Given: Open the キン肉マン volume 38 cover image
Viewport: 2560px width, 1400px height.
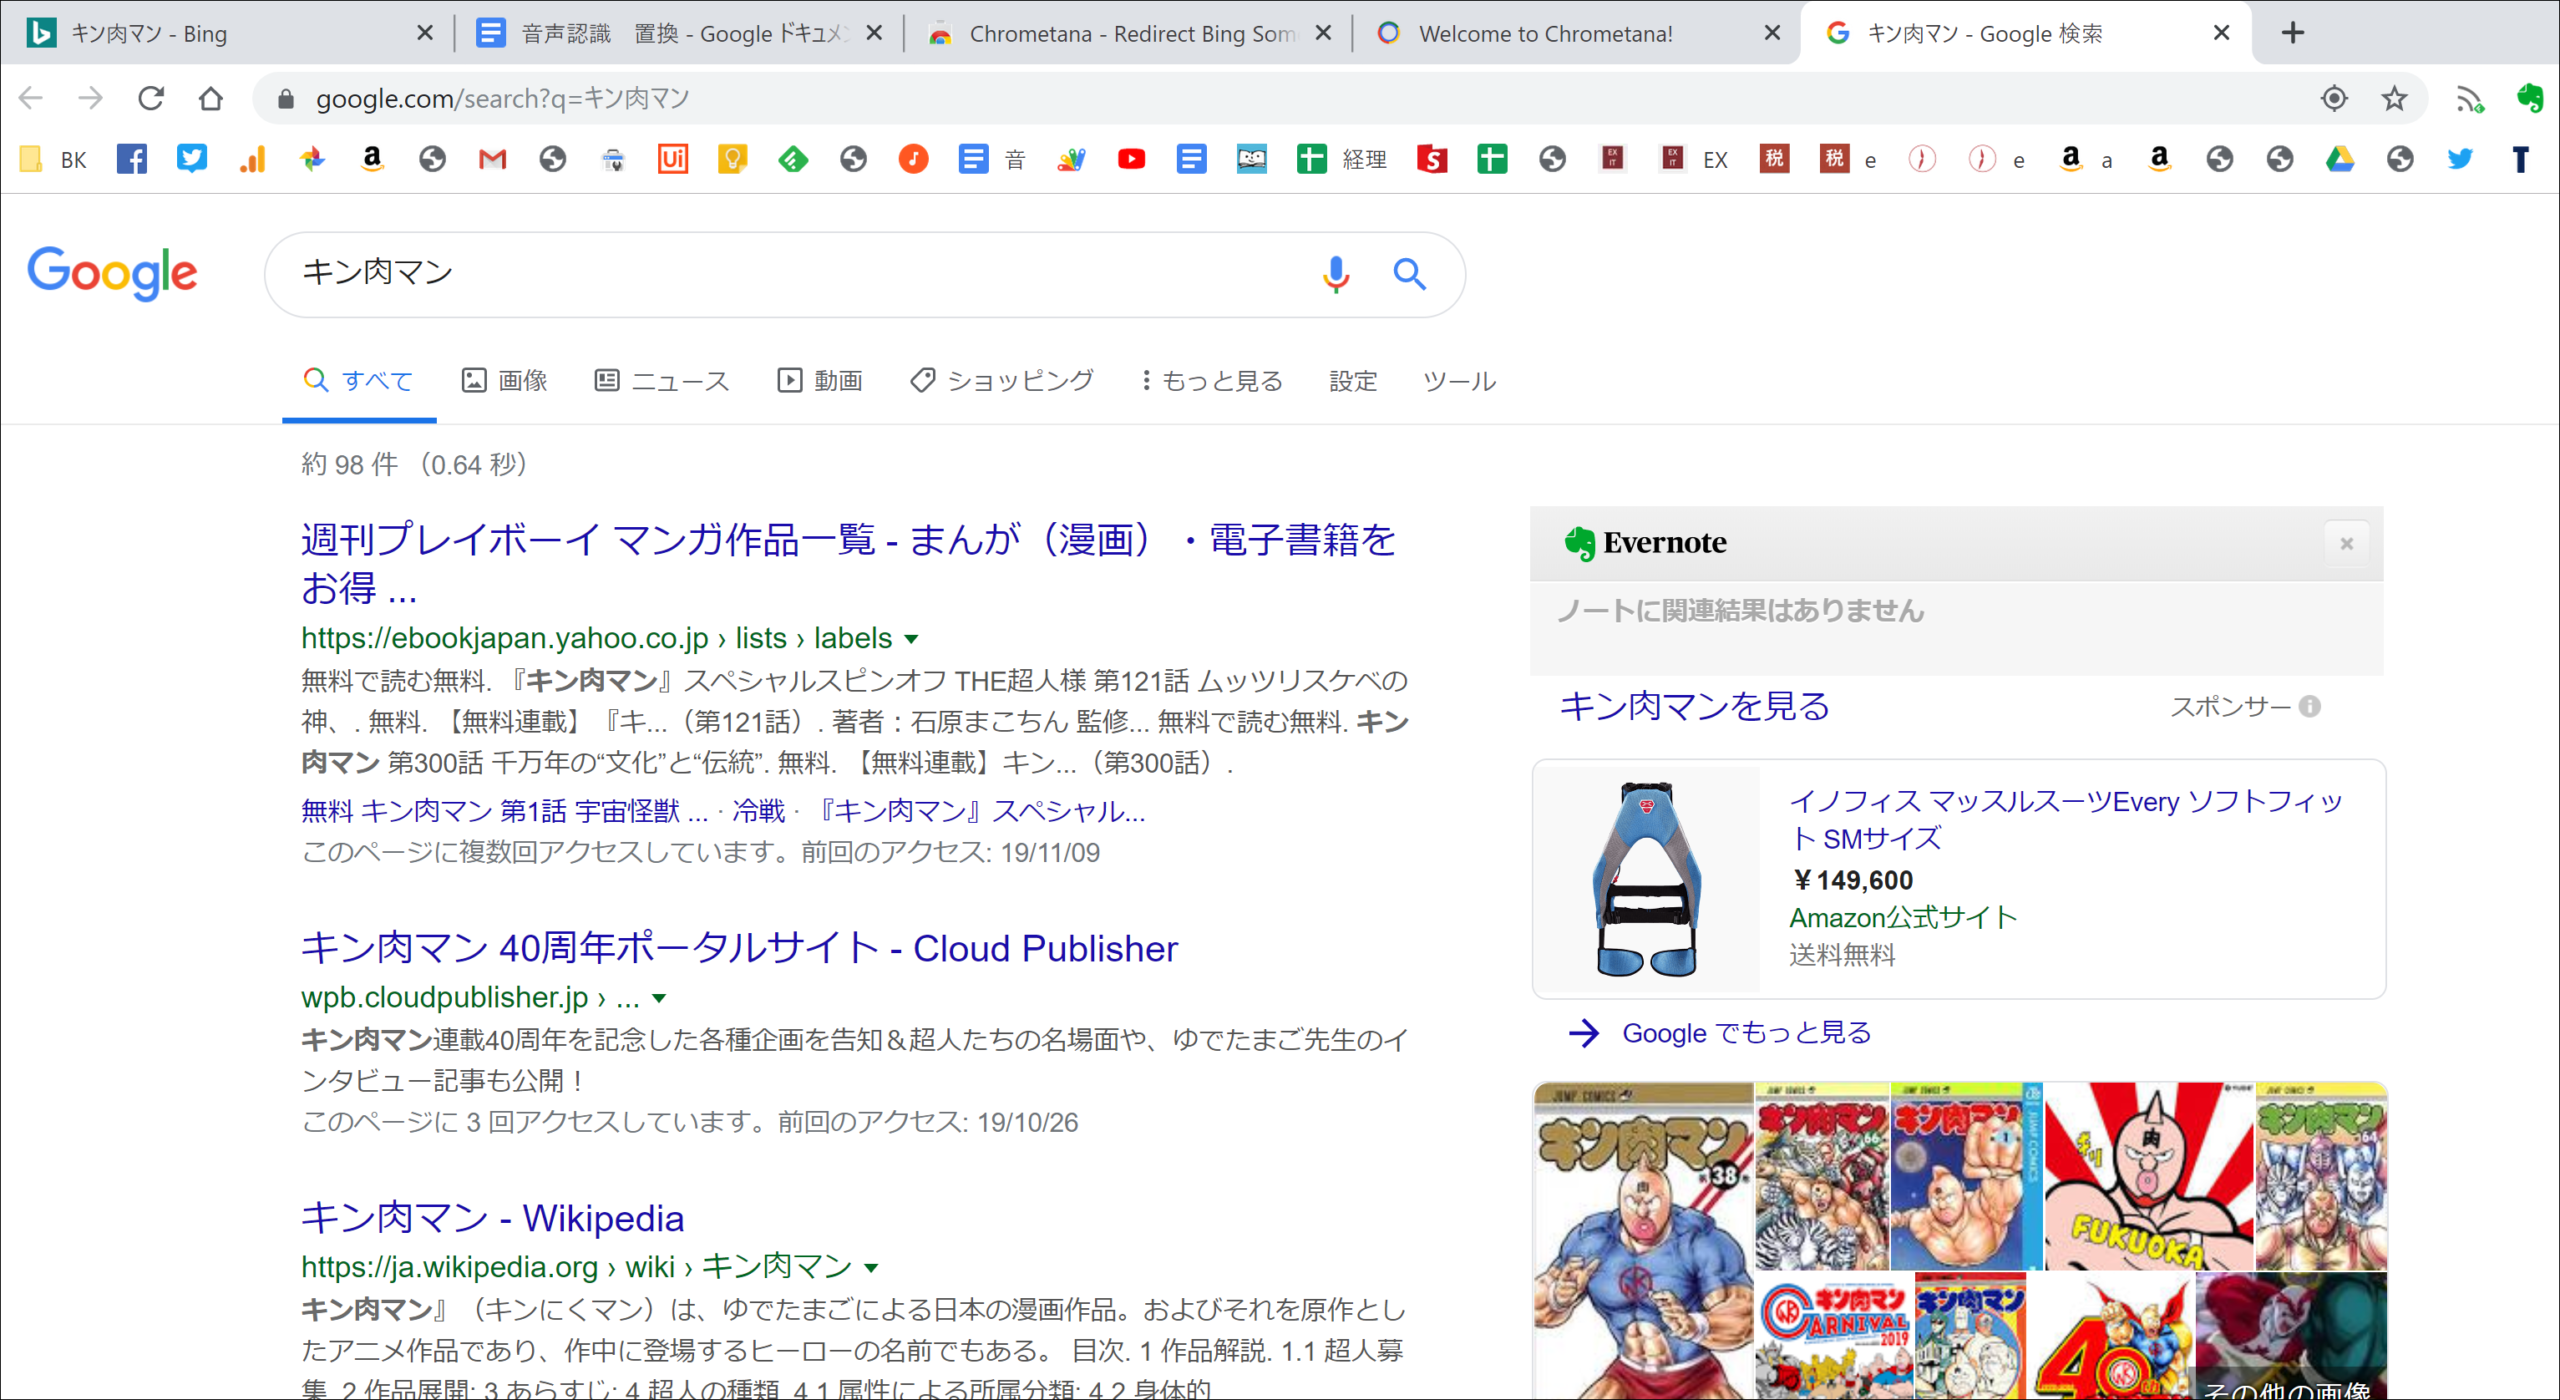Looking at the screenshot, I should (x=1643, y=1240).
